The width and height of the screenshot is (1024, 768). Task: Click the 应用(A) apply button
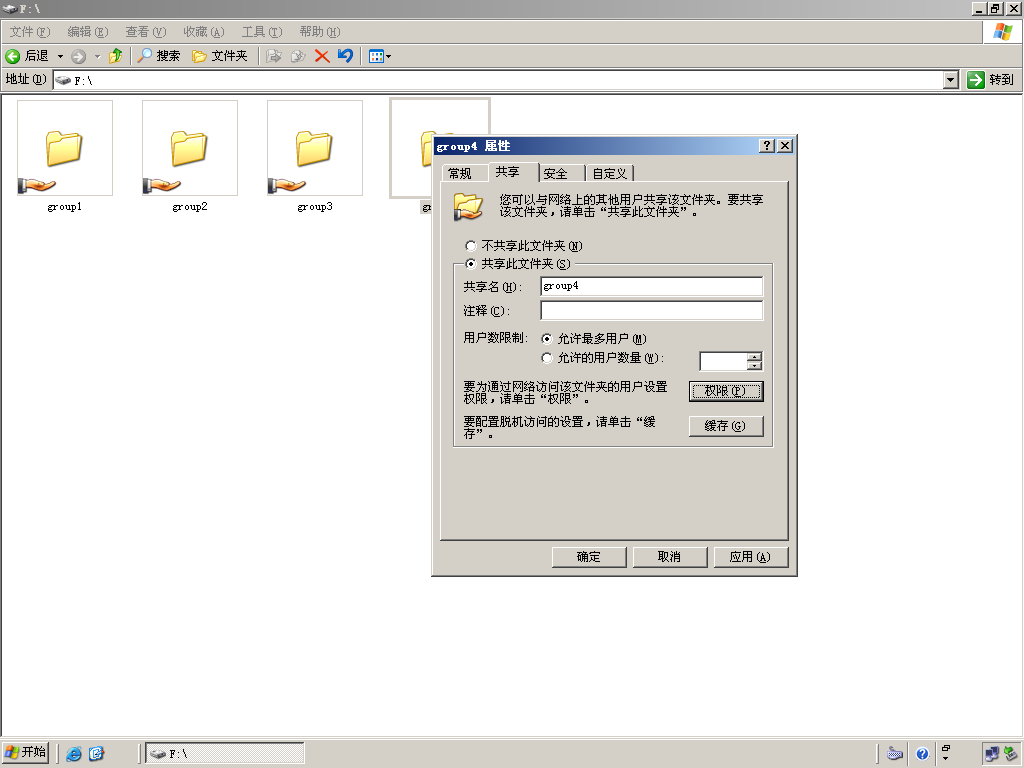click(750, 557)
